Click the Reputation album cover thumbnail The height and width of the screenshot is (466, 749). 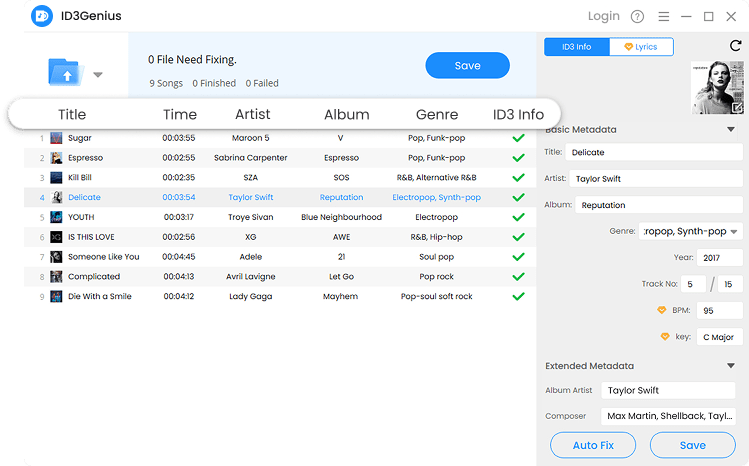pos(717,87)
